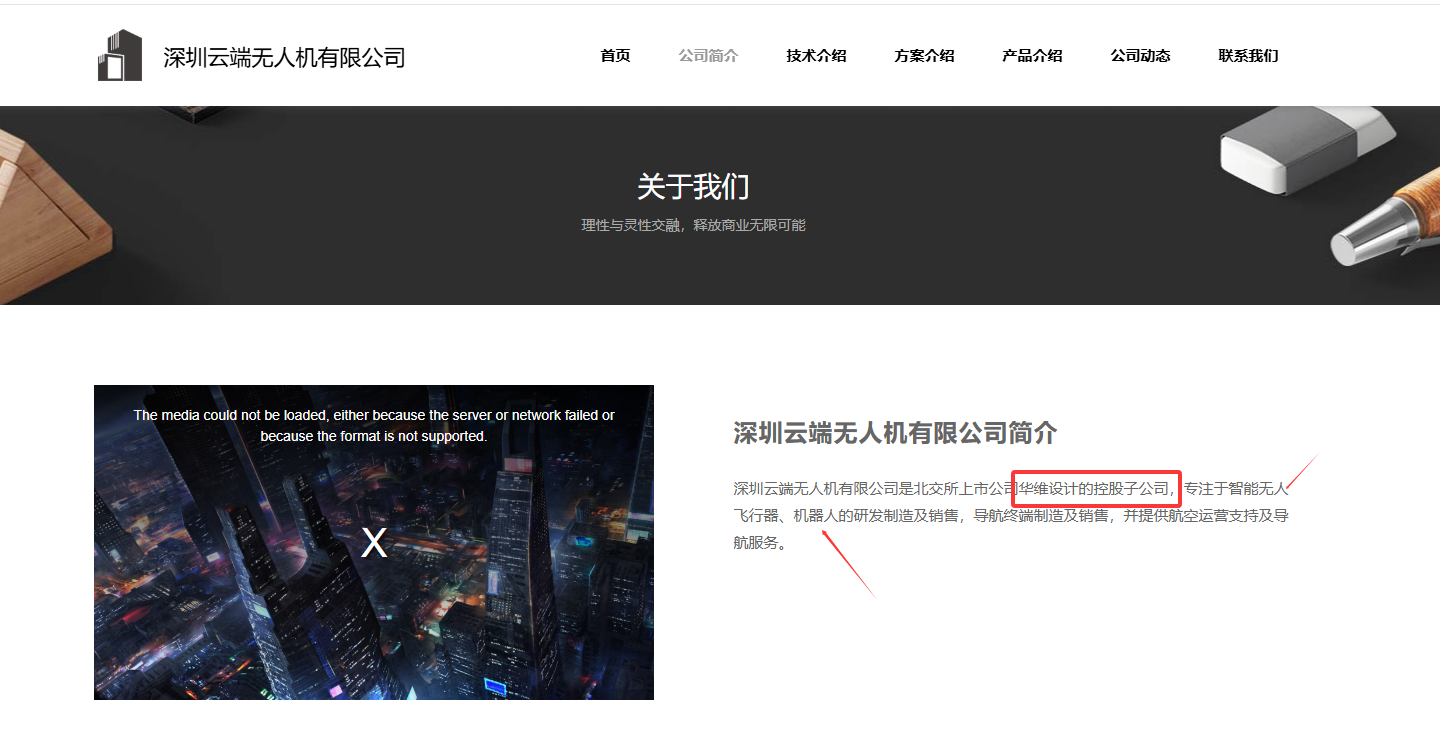The image size is (1440, 749).
Task: Click the 航服务 ending text line
Action: tap(760, 543)
